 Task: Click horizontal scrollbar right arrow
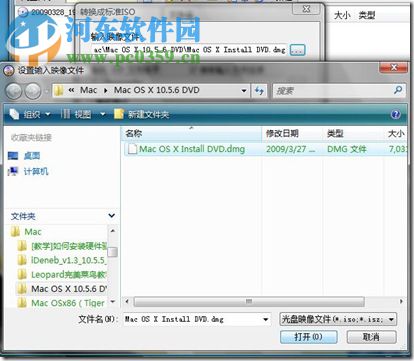click(x=401, y=302)
